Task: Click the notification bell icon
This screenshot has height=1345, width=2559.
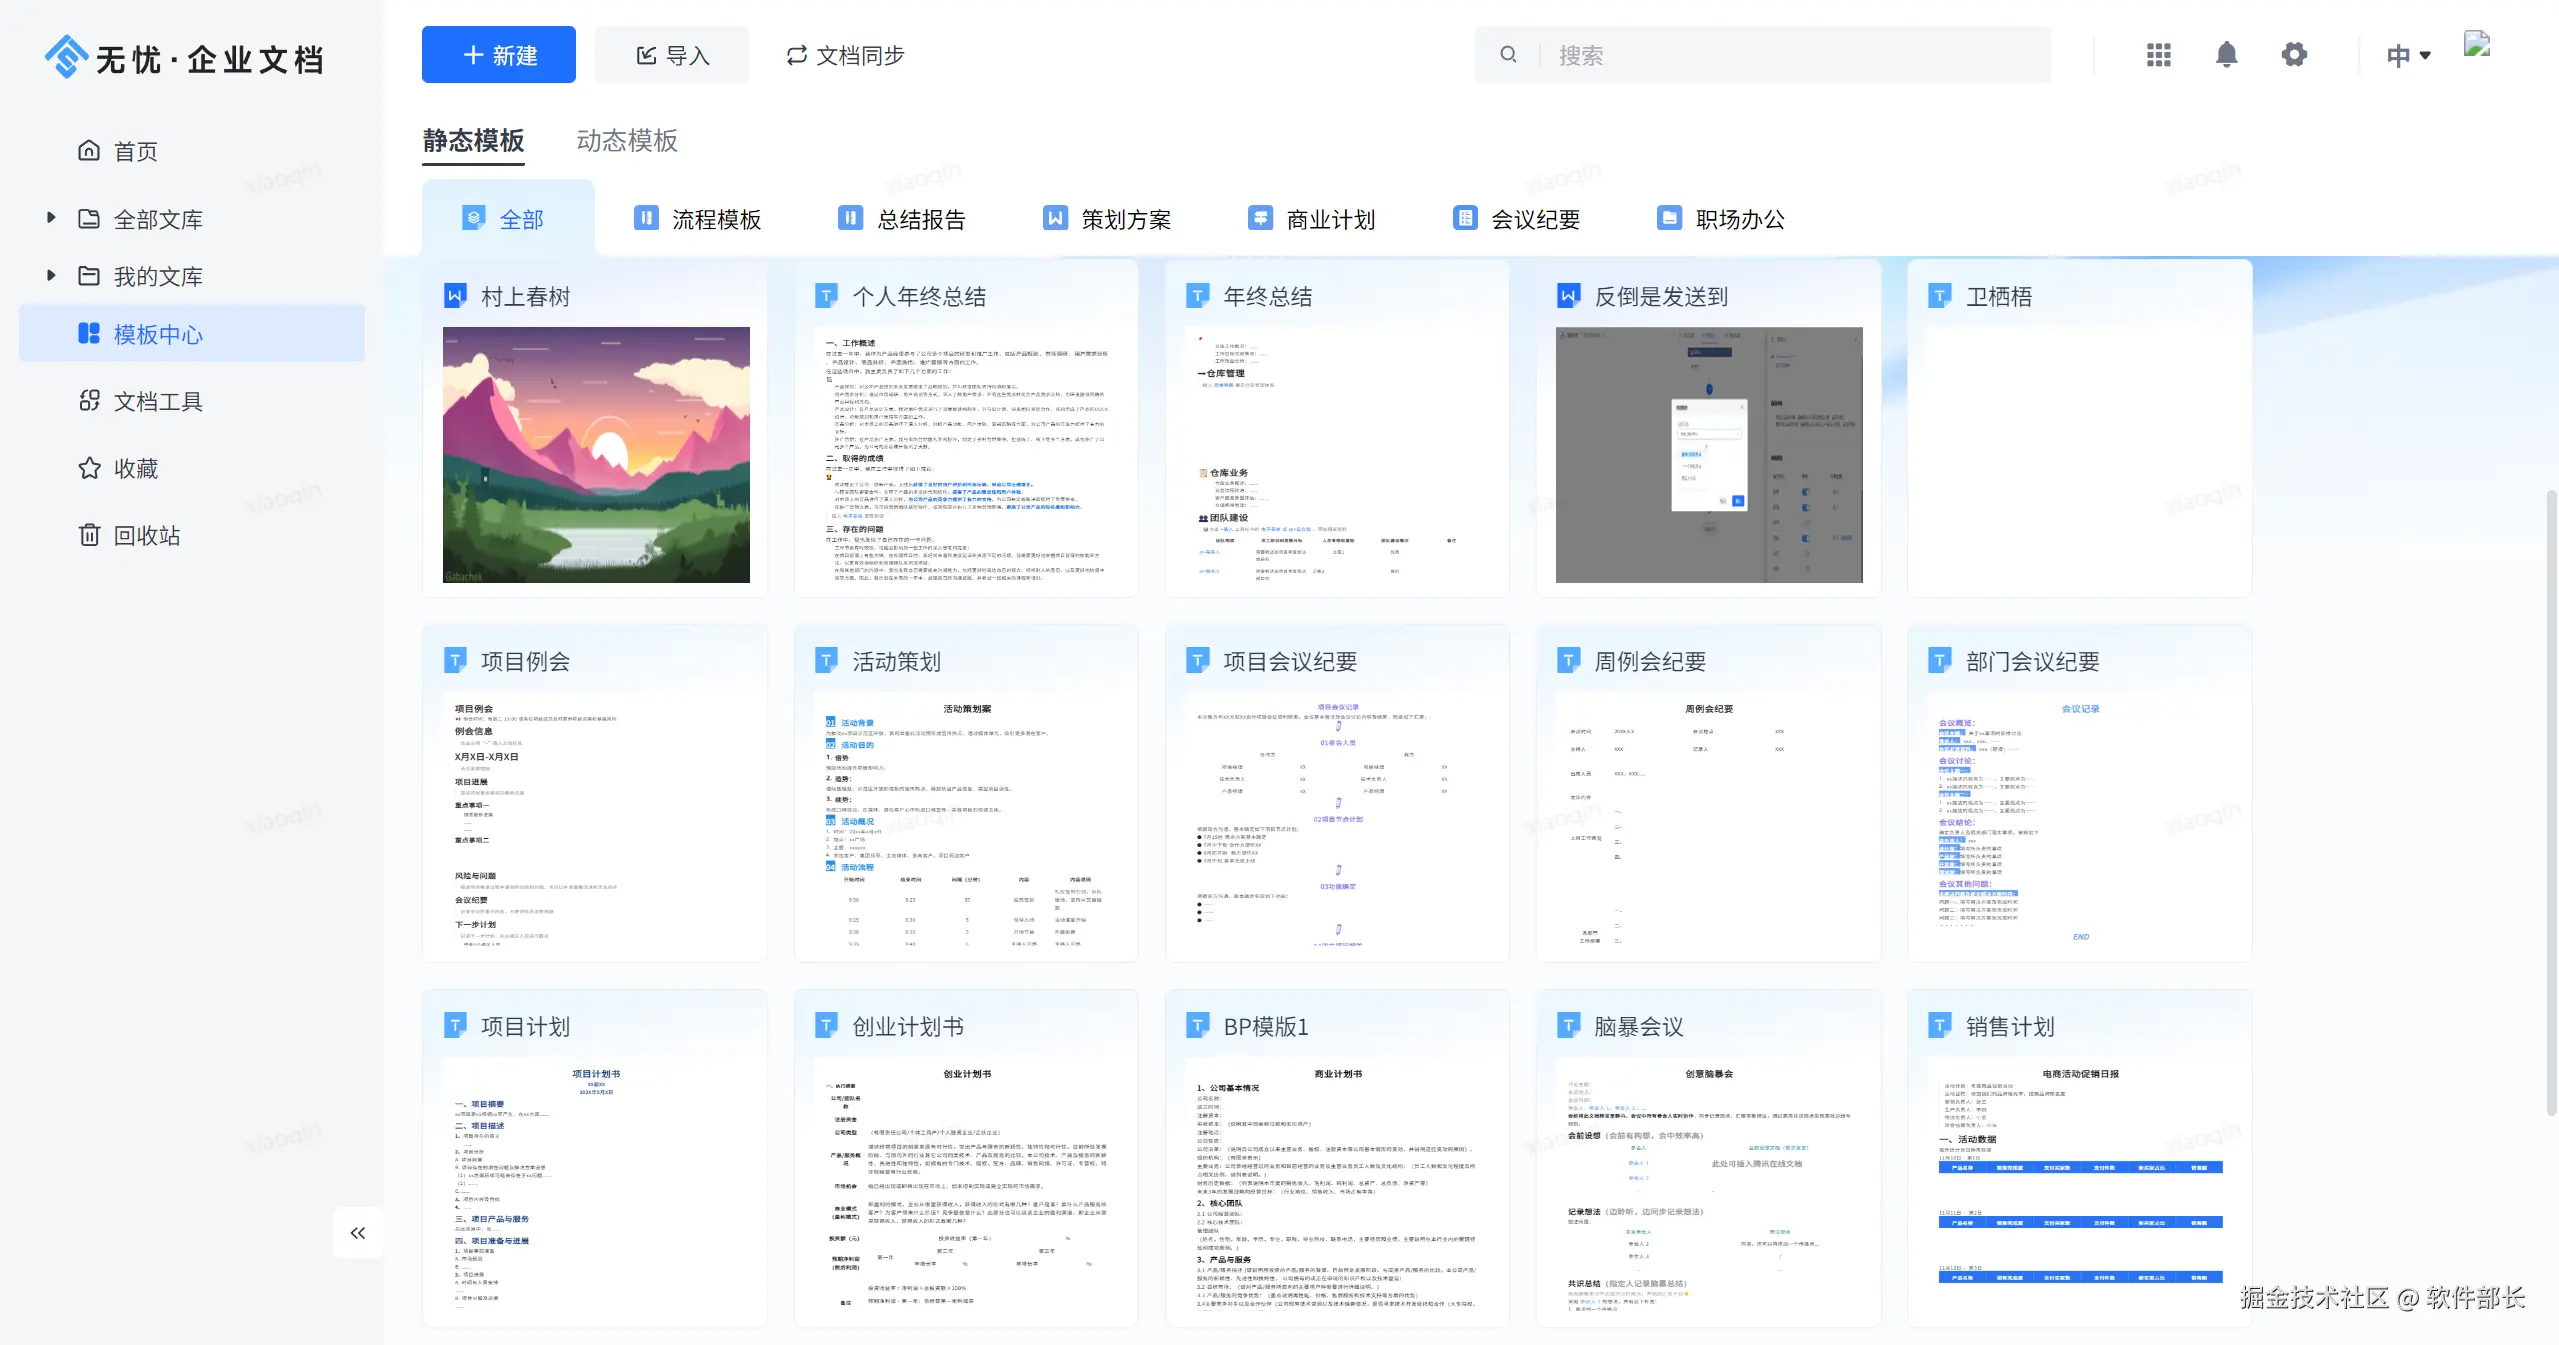Action: click(x=2226, y=54)
